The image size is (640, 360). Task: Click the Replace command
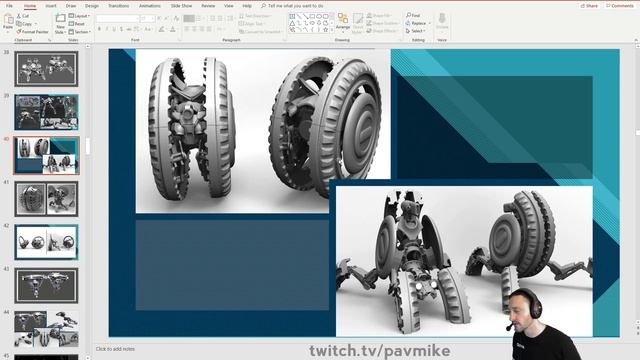point(418,23)
